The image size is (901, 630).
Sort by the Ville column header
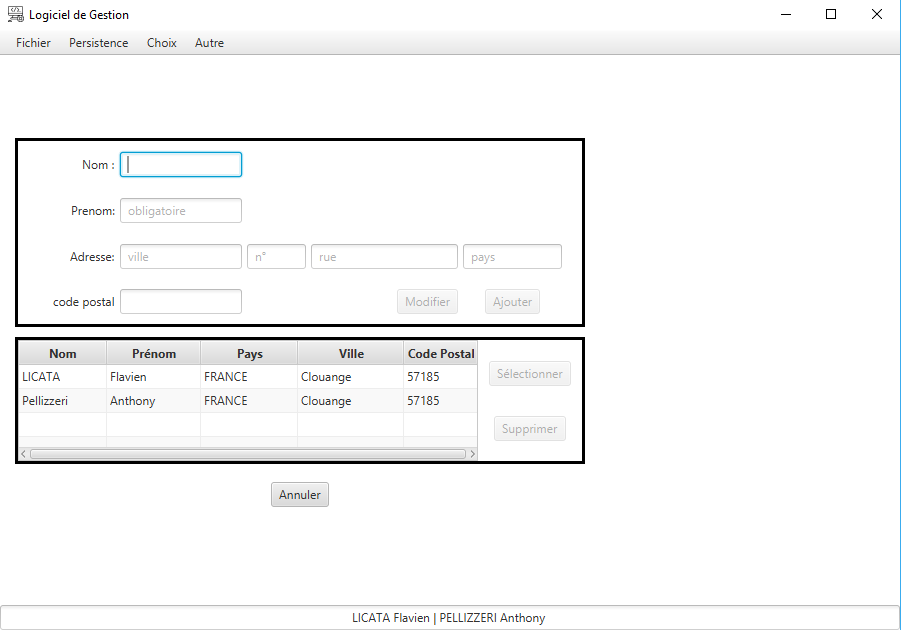pos(351,354)
